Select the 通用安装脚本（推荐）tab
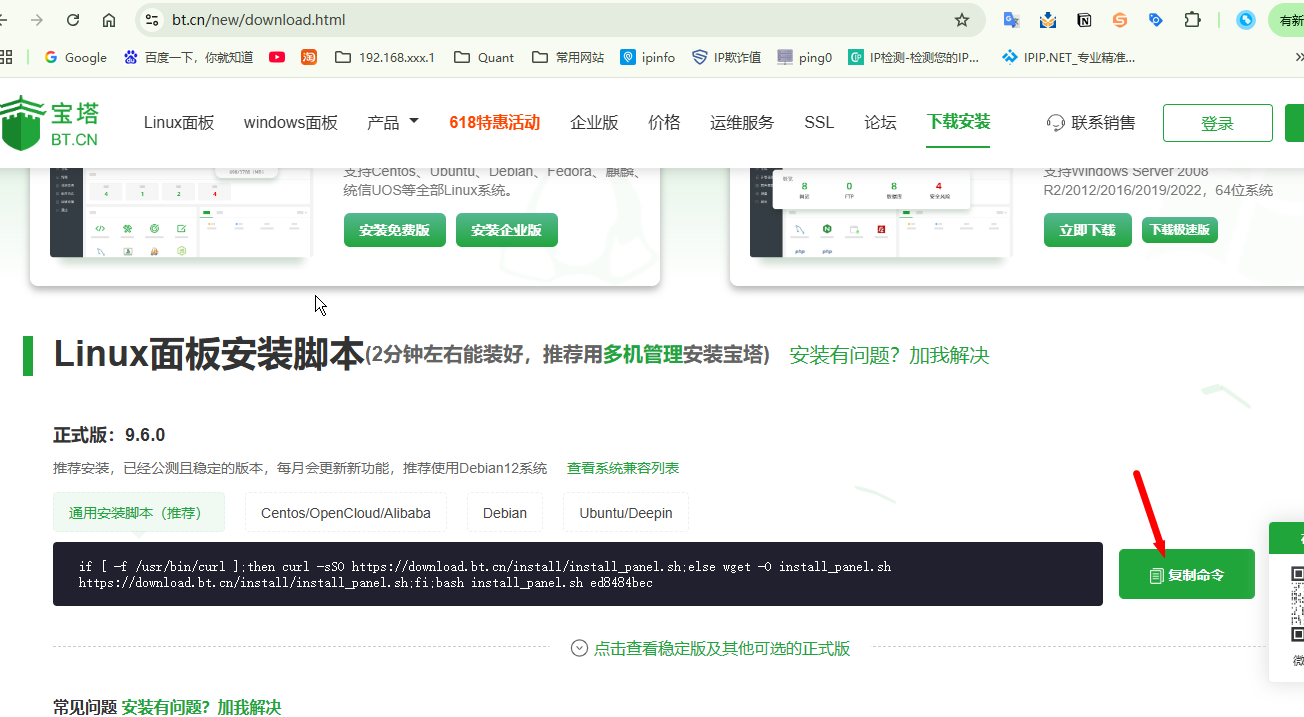Image resolution: width=1304 pixels, height=717 pixels. point(139,513)
